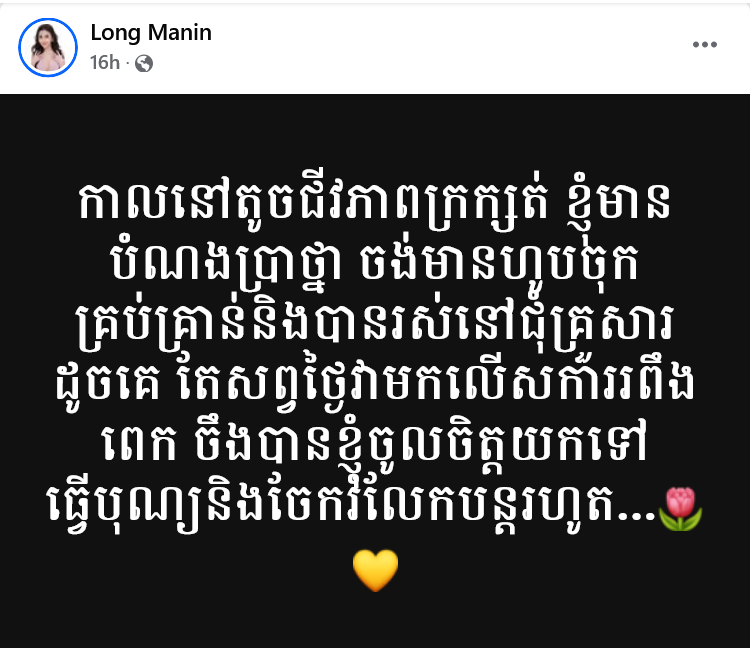
Task: Click the yellow heart emoji
Action: tap(375, 570)
